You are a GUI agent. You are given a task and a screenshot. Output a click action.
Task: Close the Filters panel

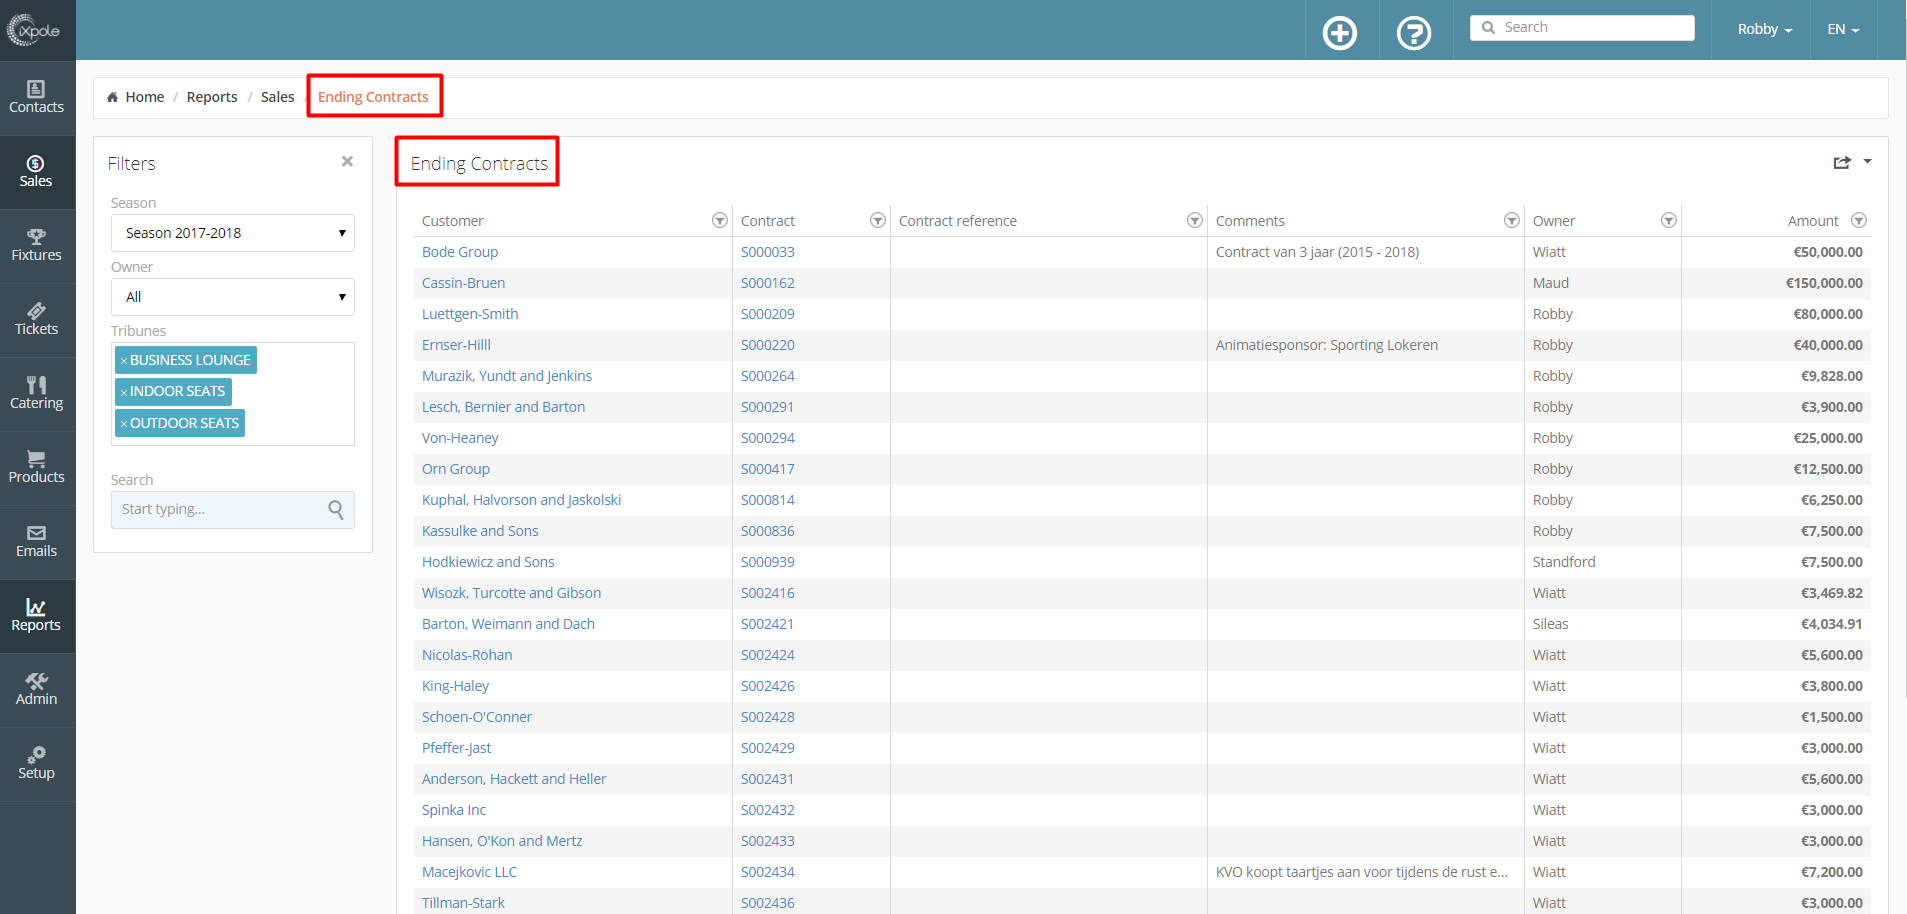tap(347, 161)
